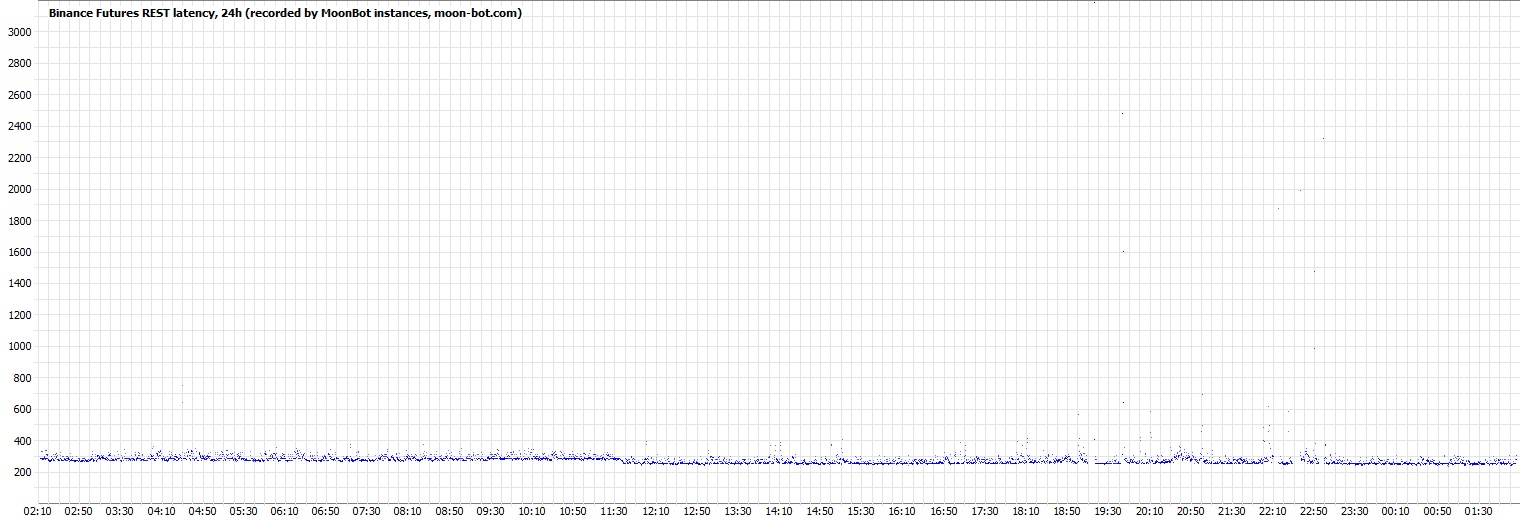Screen dimensions: 1520x520
Task: Click the 08:10 time axis label
Action: tap(407, 511)
